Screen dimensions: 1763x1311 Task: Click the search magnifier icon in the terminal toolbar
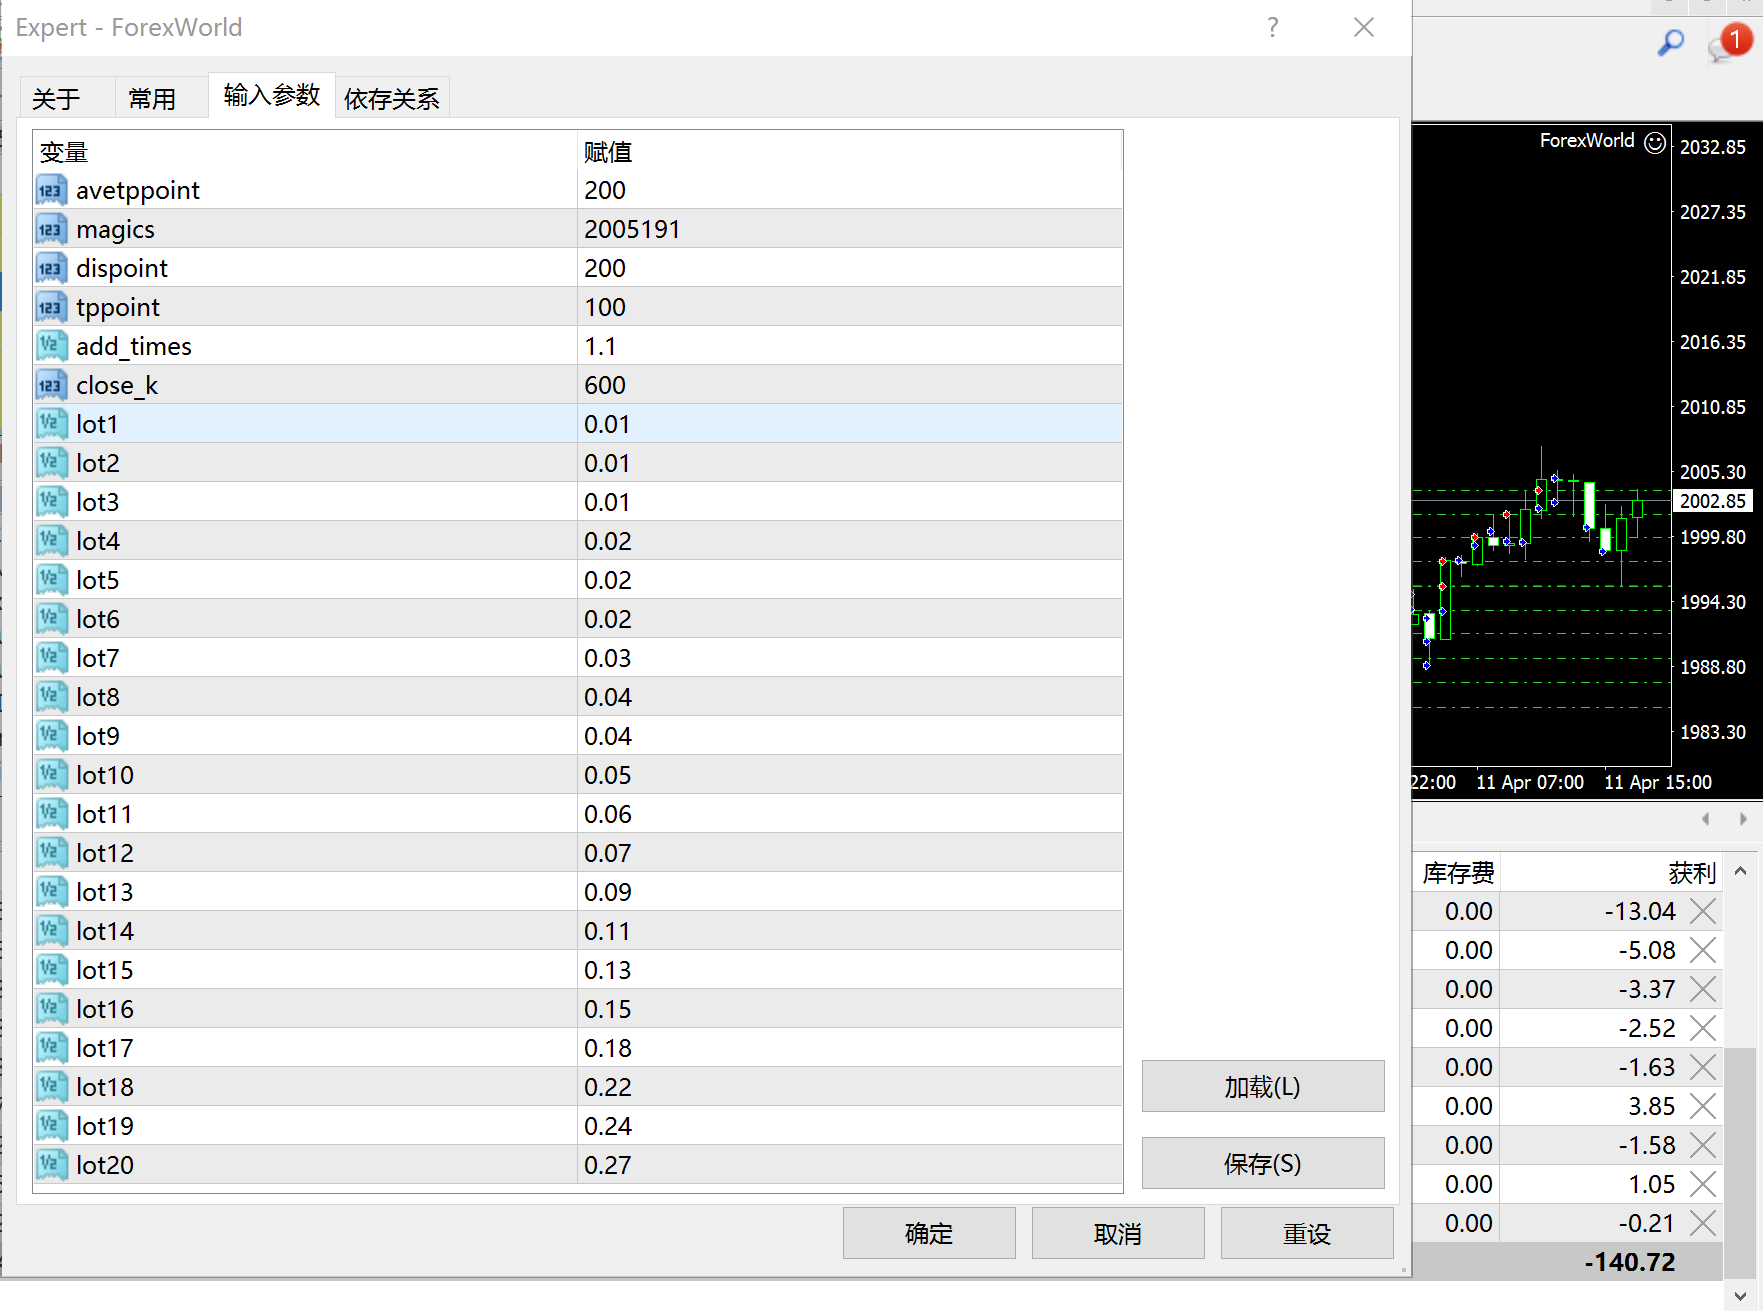click(x=1671, y=43)
